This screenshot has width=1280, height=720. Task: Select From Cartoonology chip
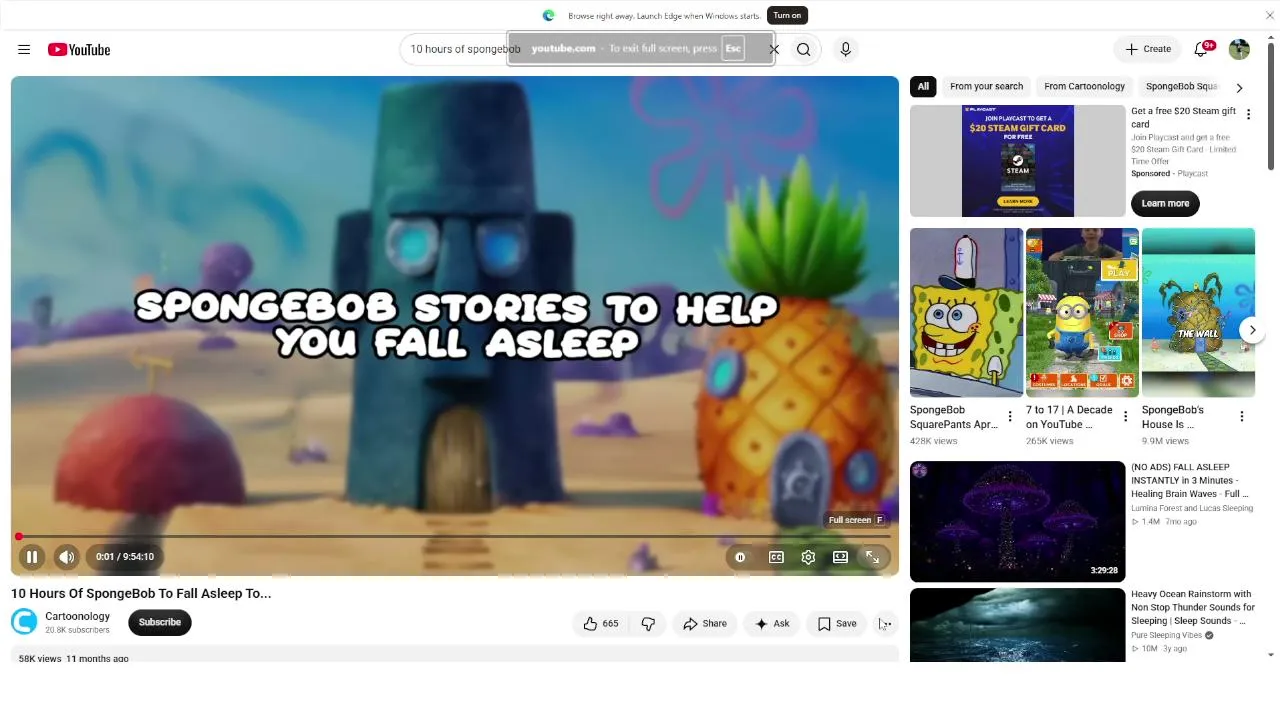pyautogui.click(x=1085, y=87)
